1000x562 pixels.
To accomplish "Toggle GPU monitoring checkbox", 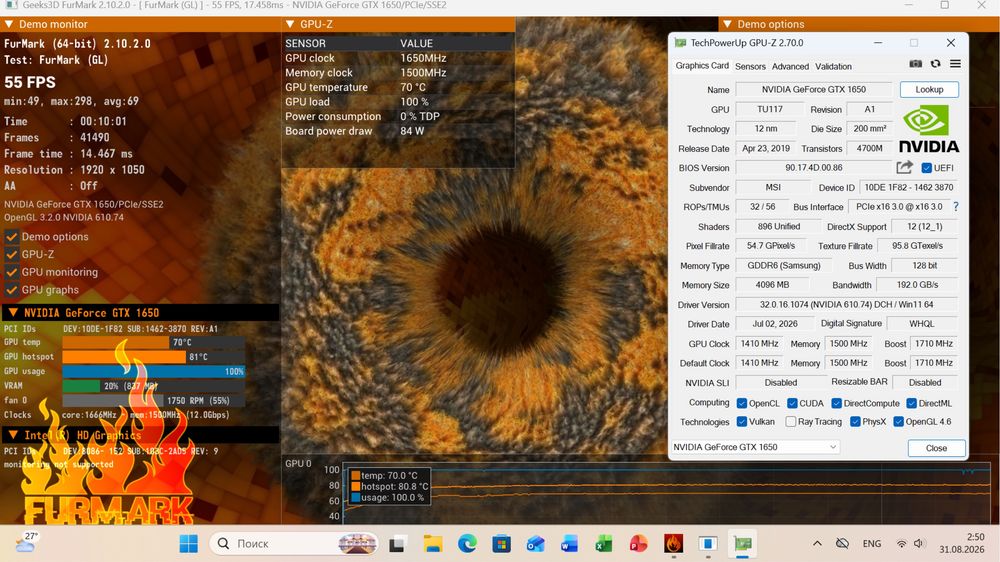I will [x=11, y=272].
